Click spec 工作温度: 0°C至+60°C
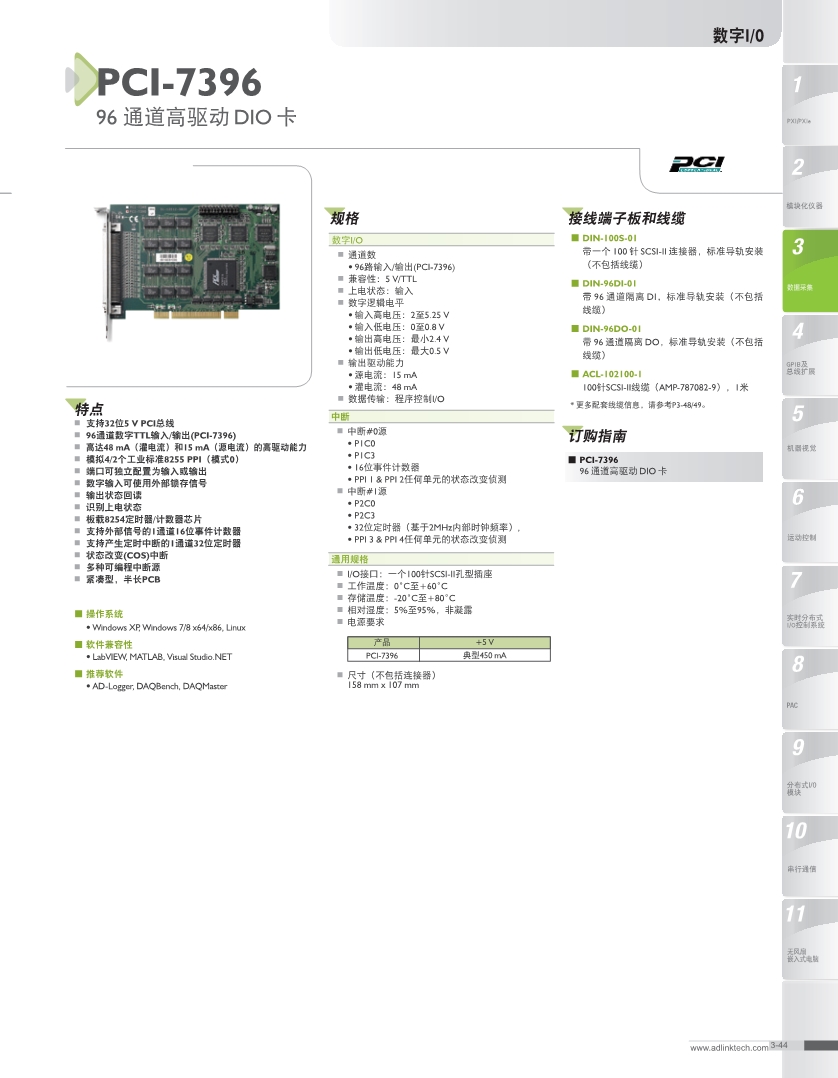838x1078 pixels. coord(397,586)
